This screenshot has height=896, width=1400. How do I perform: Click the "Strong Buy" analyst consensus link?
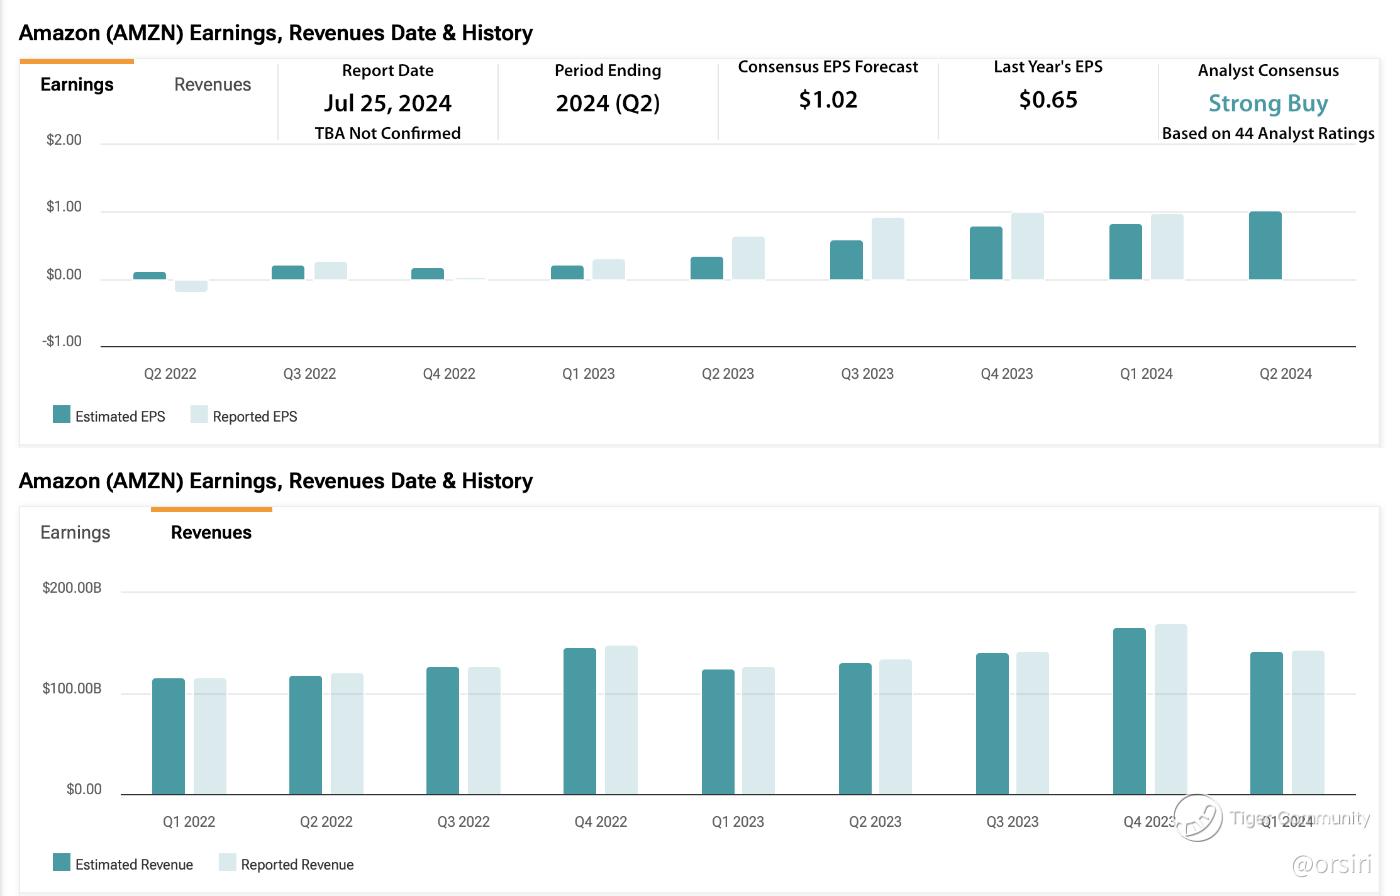(x=1268, y=104)
